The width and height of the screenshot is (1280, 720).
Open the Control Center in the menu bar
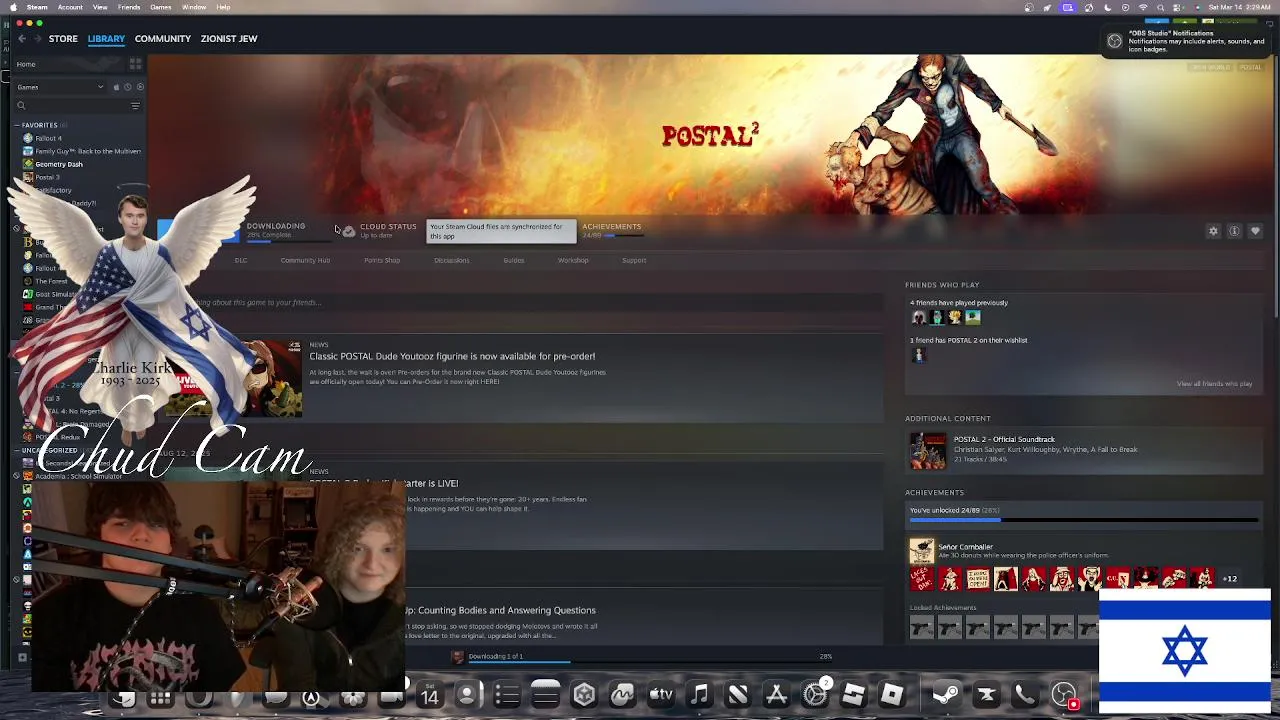click(1179, 7)
